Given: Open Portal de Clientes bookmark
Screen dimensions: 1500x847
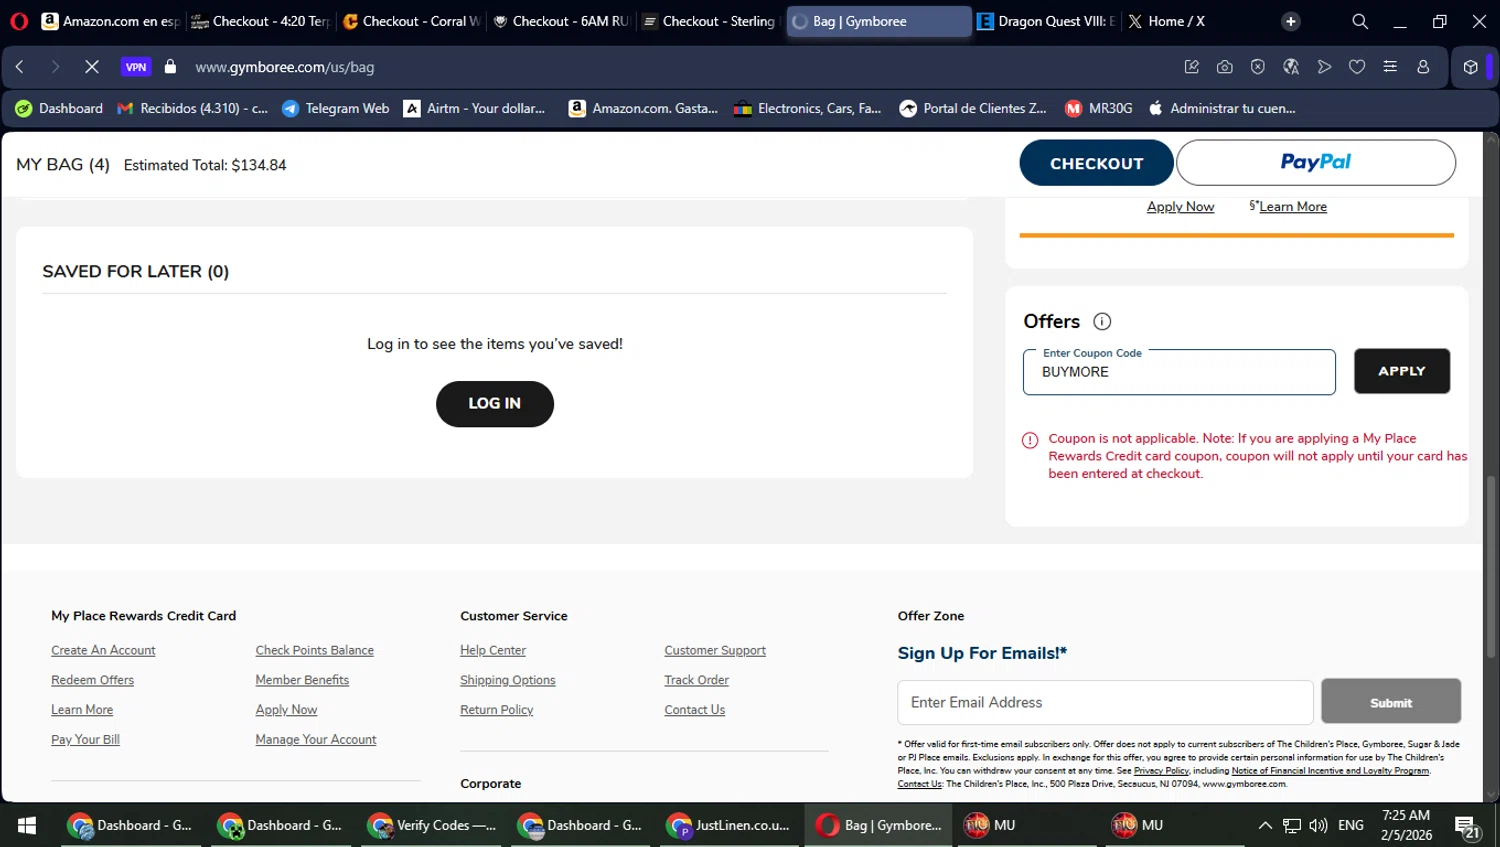Looking at the screenshot, I should coord(973,108).
